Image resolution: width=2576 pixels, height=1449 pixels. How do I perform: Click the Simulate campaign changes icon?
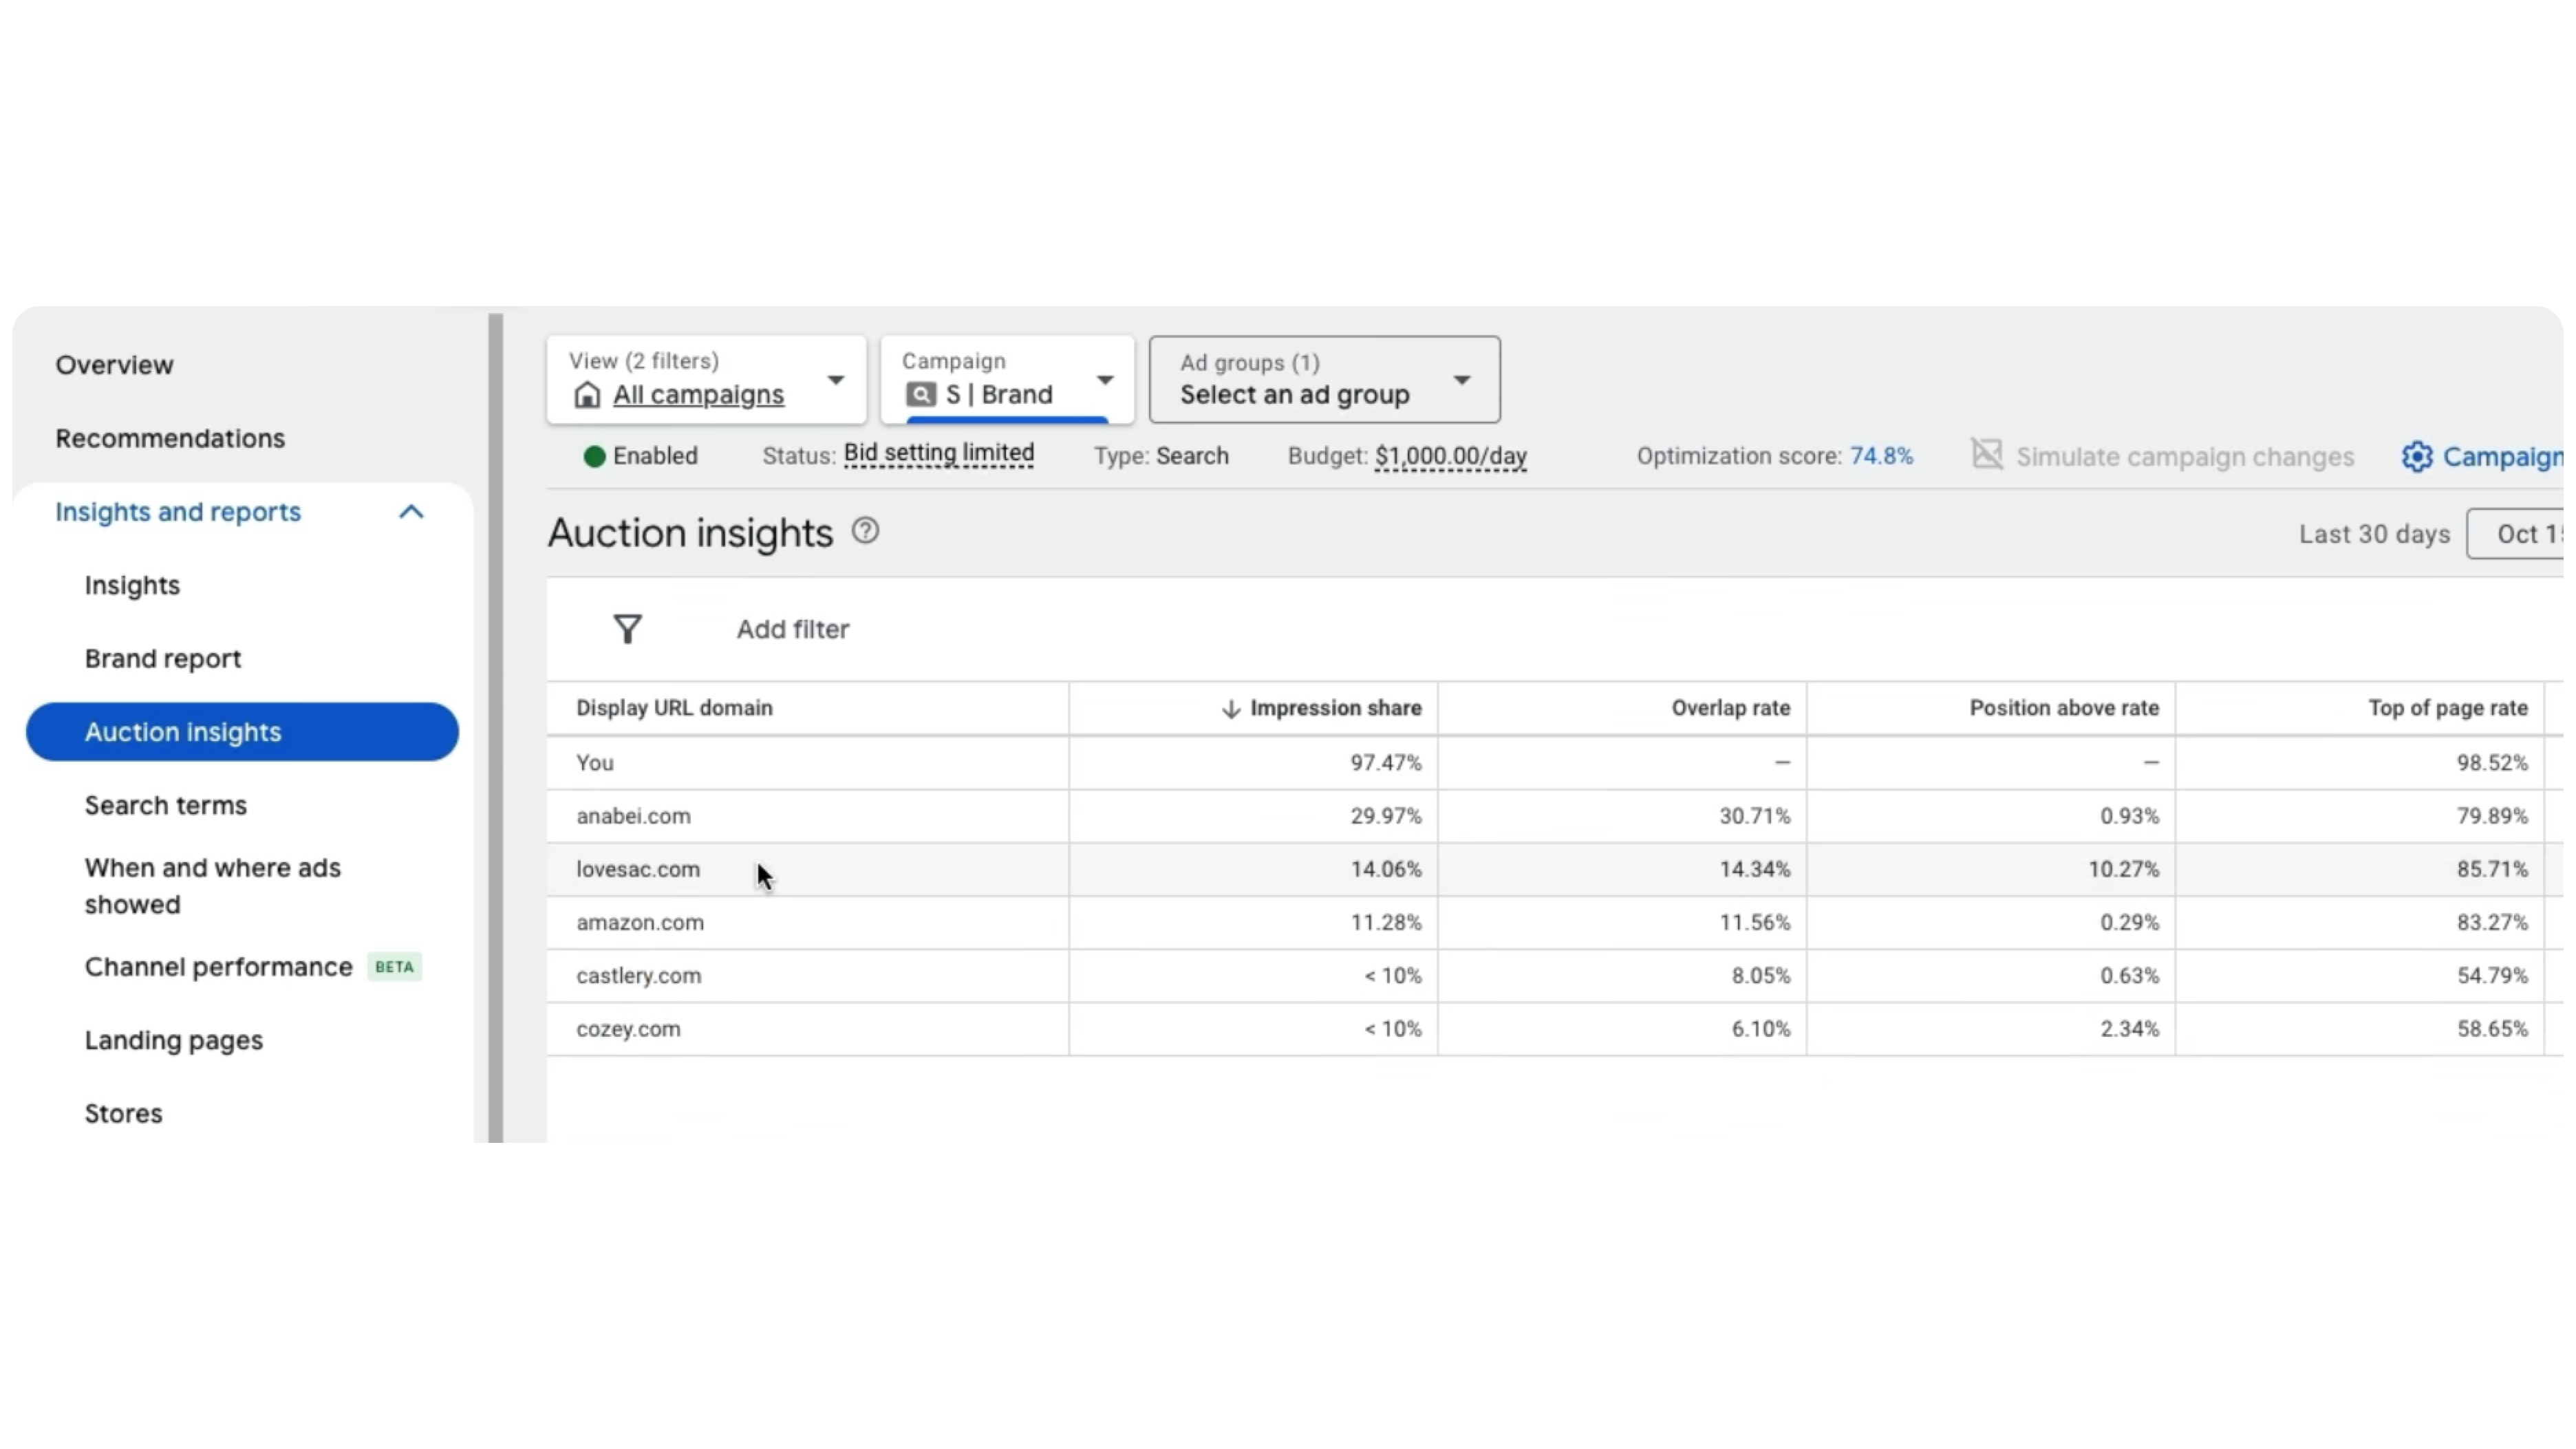point(1986,455)
